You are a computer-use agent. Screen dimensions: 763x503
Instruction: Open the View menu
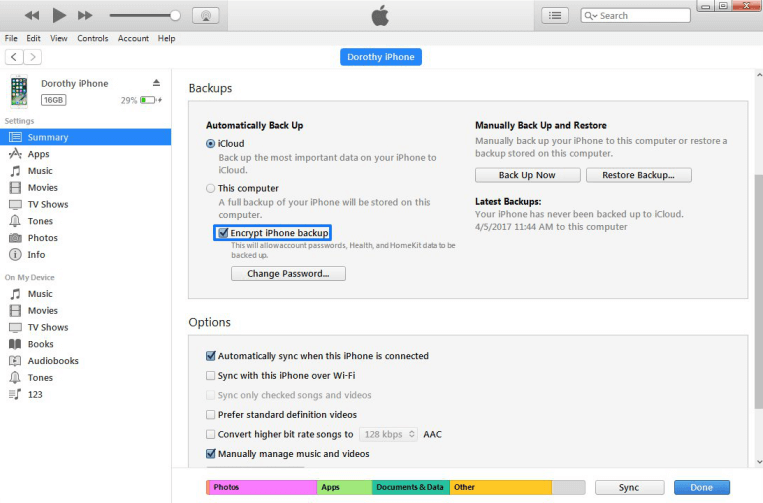(59, 38)
